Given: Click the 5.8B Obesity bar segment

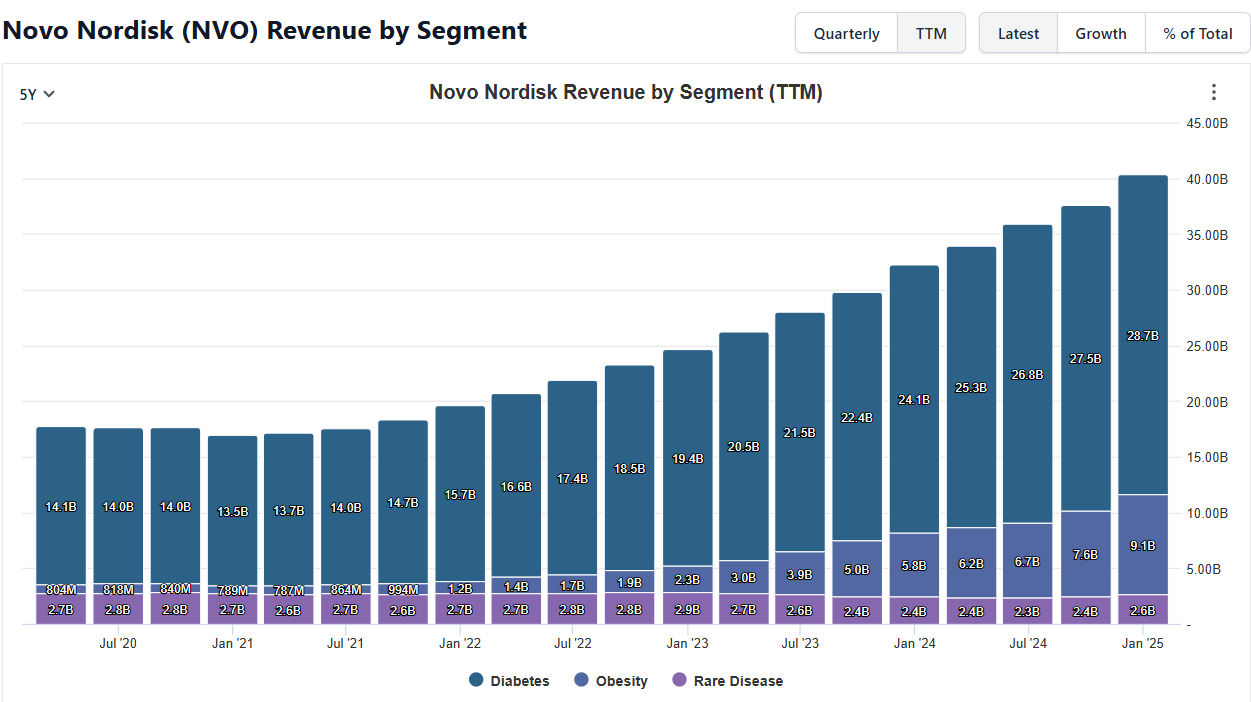Looking at the screenshot, I should 914,565.
